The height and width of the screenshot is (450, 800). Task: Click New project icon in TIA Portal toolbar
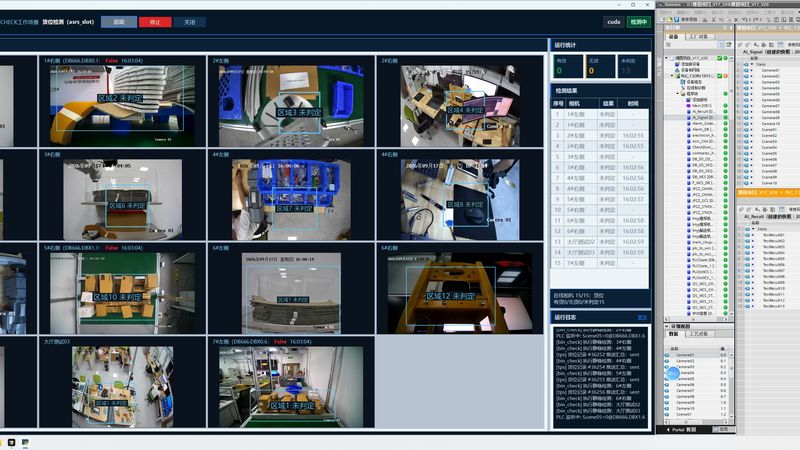click(x=662, y=19)
